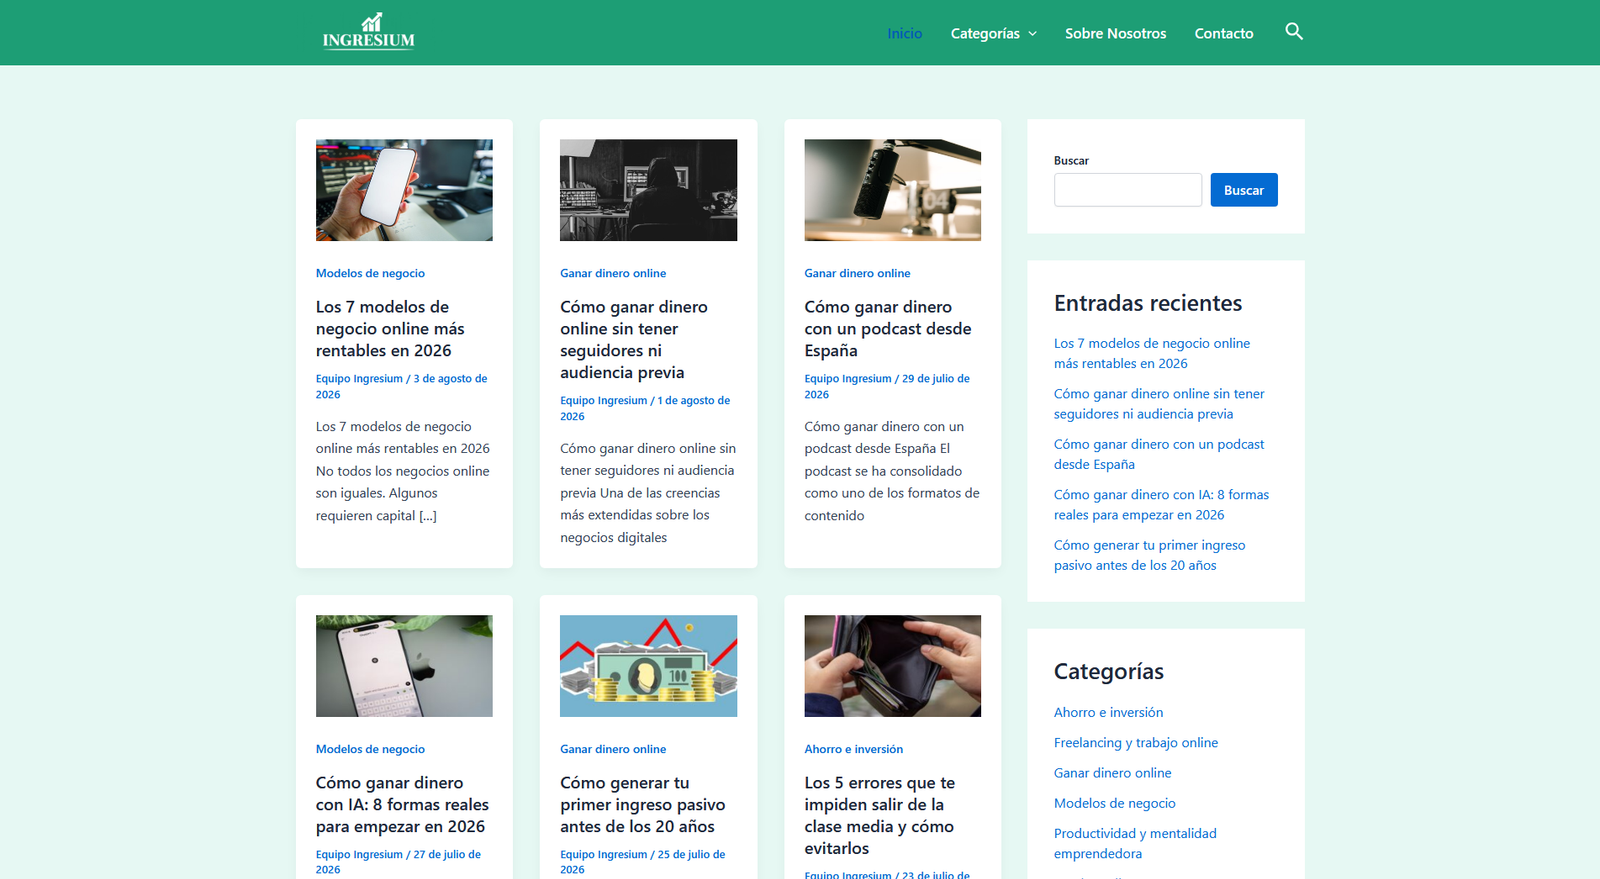1600x879 pixels.
Task: Open recent entry 'Cómo ganar dinero online sin tener seguidores' in sidebar
Action: click(1159, 404)
